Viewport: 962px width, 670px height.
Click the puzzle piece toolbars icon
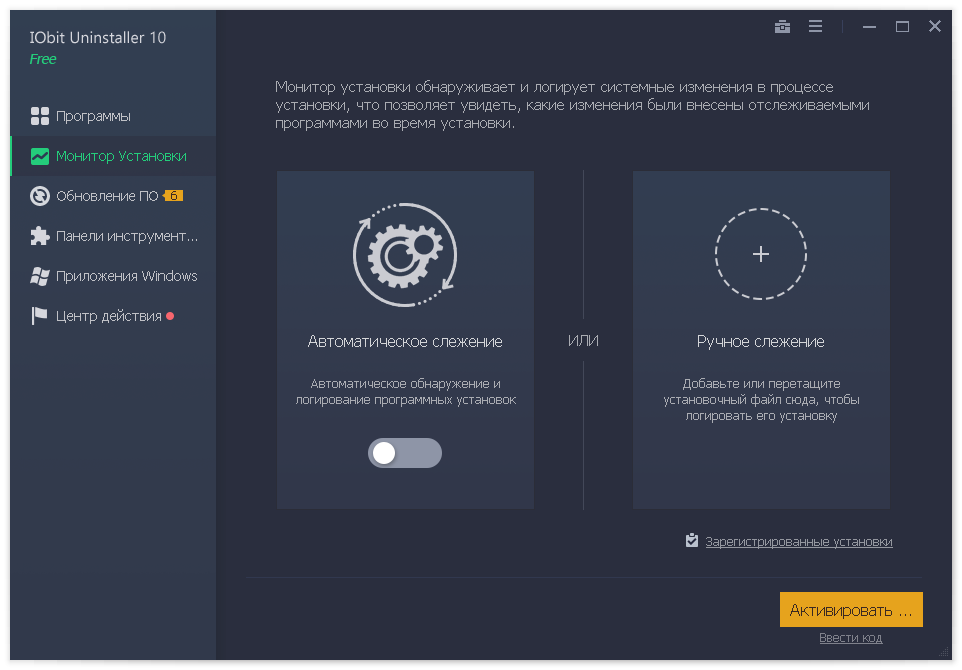[x=40, y=236]
